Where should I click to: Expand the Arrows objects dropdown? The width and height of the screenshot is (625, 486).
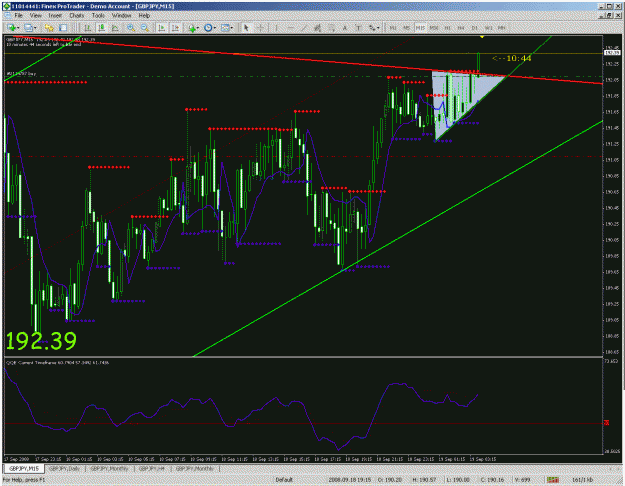(378, 28)
